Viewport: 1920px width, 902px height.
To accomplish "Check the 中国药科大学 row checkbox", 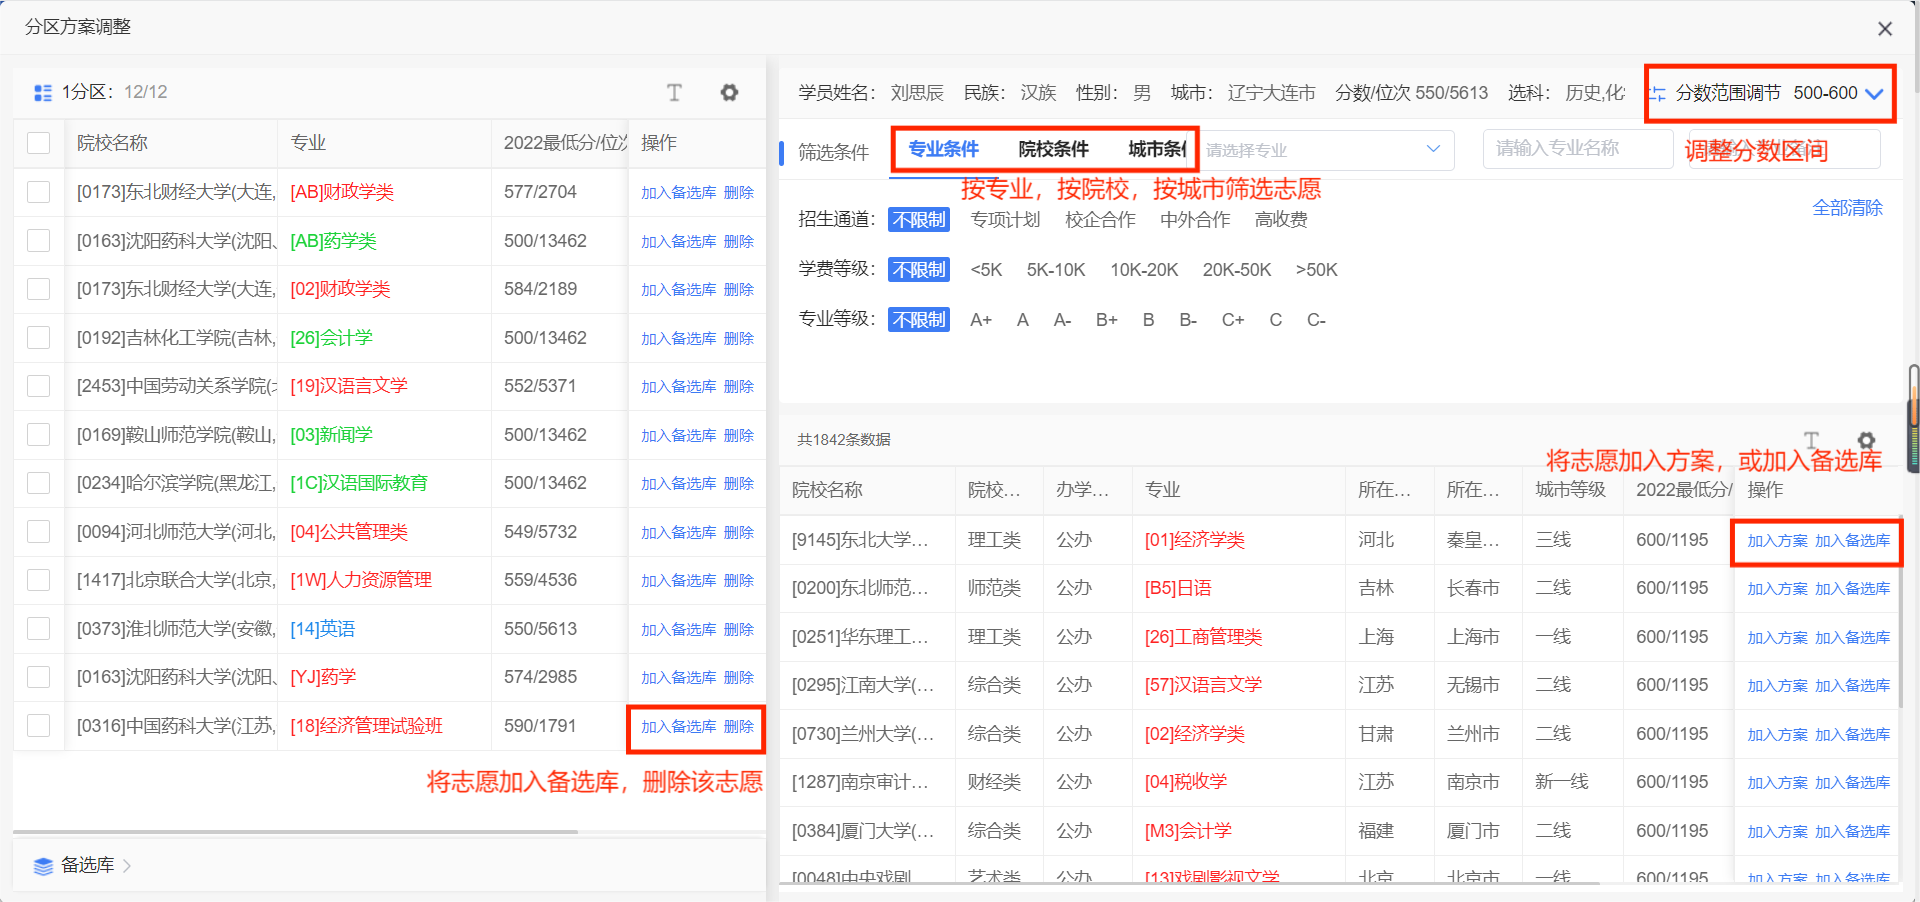I will click(x=38, y=725).
